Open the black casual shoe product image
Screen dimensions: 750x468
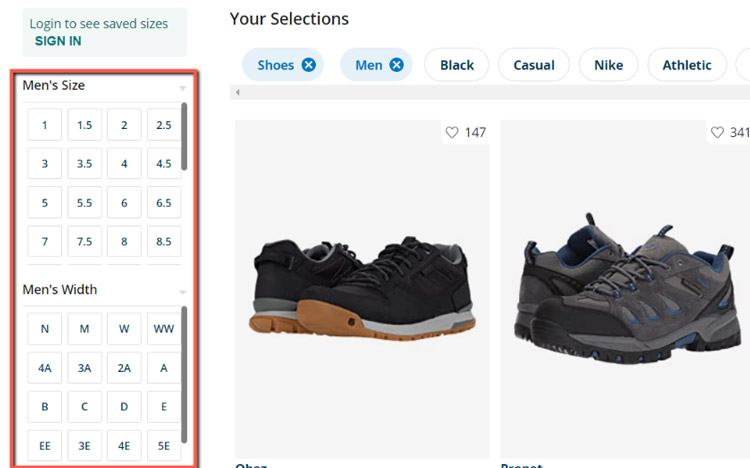tap(361, 287)
